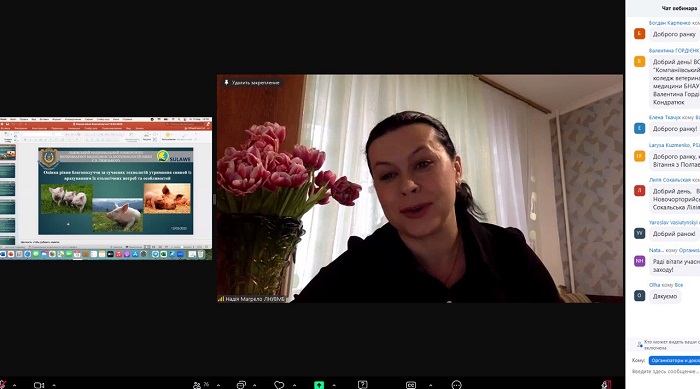Image resolution: width=700 pixels, height=389 pixels.
Task: Open audio options arrow beside microphone
Action: tap(14, 385)
